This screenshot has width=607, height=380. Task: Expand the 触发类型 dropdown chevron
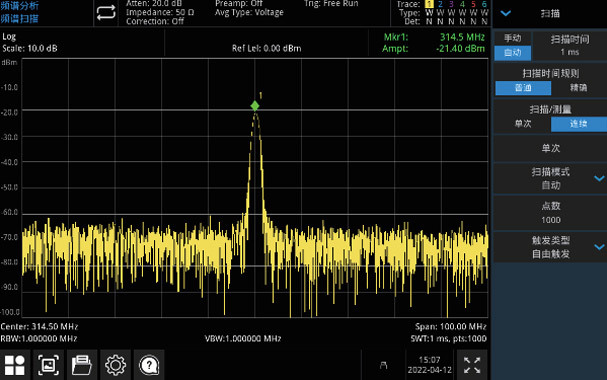[599, 247]
